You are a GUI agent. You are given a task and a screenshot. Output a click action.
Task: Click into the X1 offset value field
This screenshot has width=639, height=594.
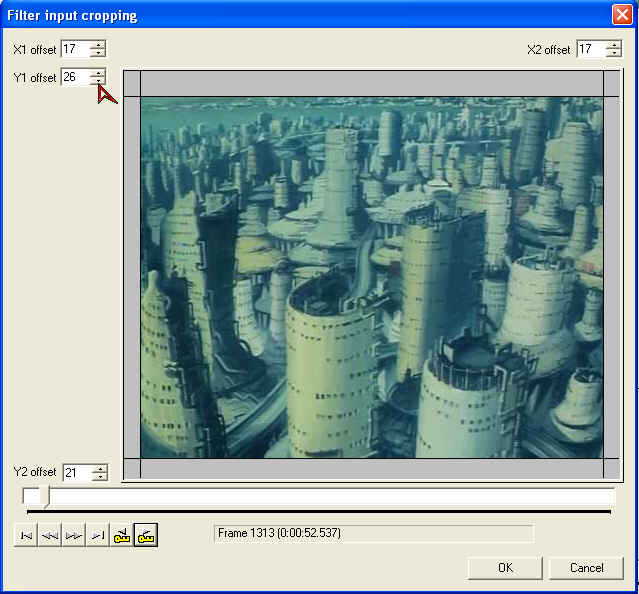76,49
